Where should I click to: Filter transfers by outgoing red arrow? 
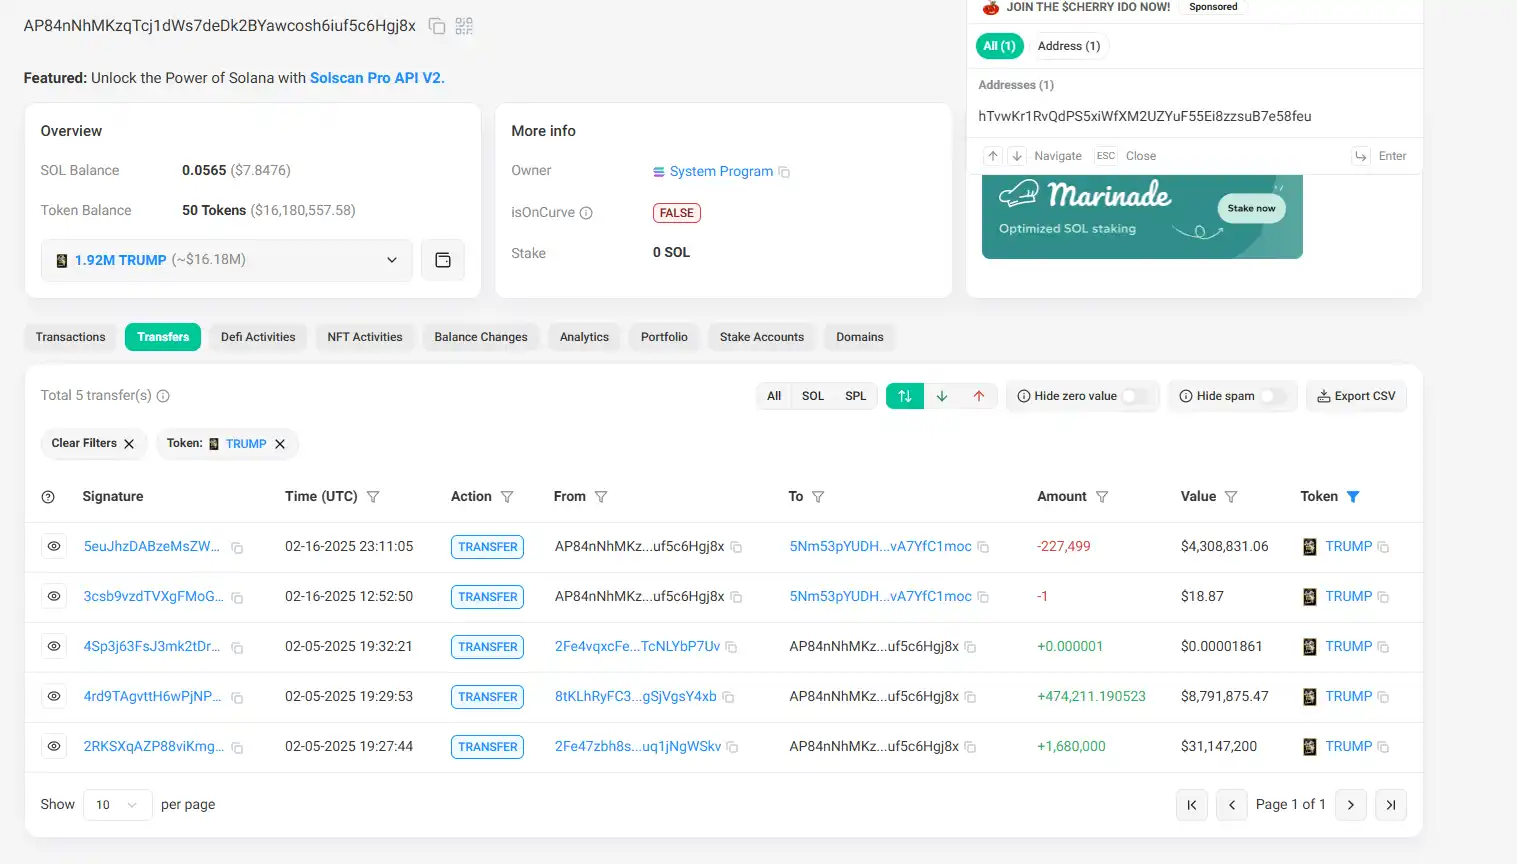tap(979, 396)
